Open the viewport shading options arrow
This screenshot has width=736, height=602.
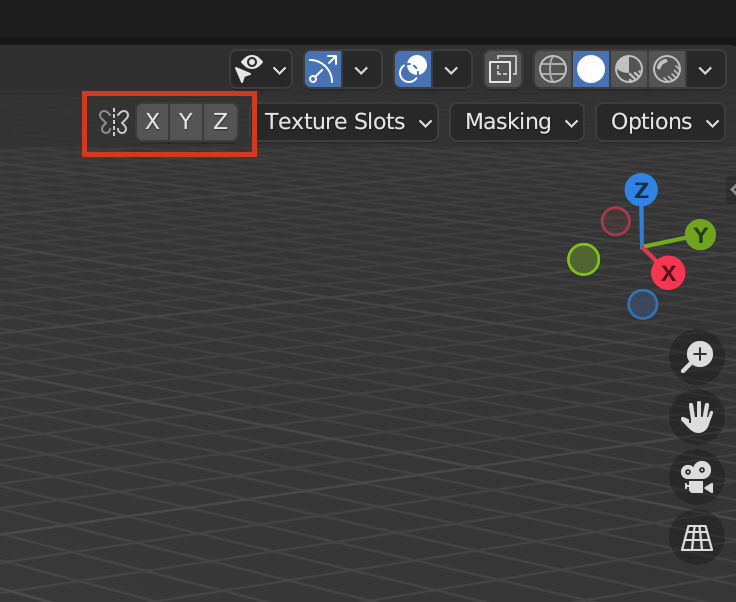click(706, 69)
